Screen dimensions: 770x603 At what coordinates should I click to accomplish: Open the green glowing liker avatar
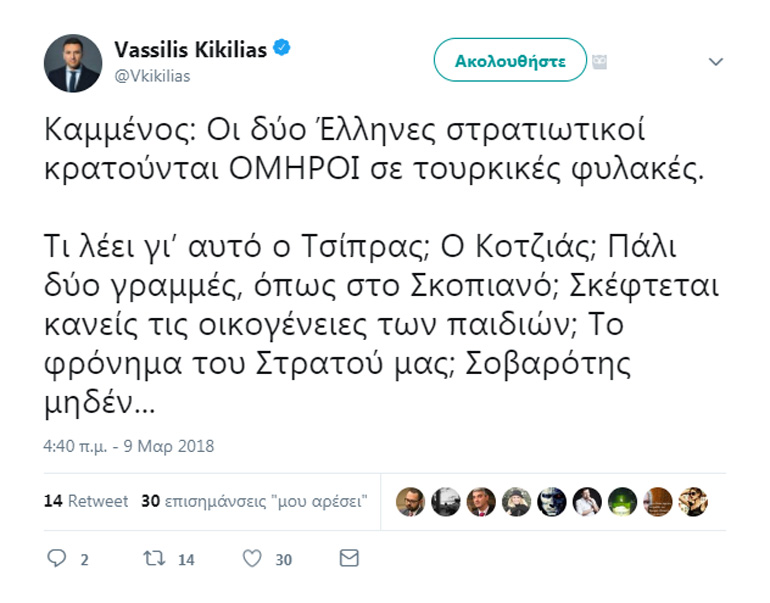pos(622,502)
